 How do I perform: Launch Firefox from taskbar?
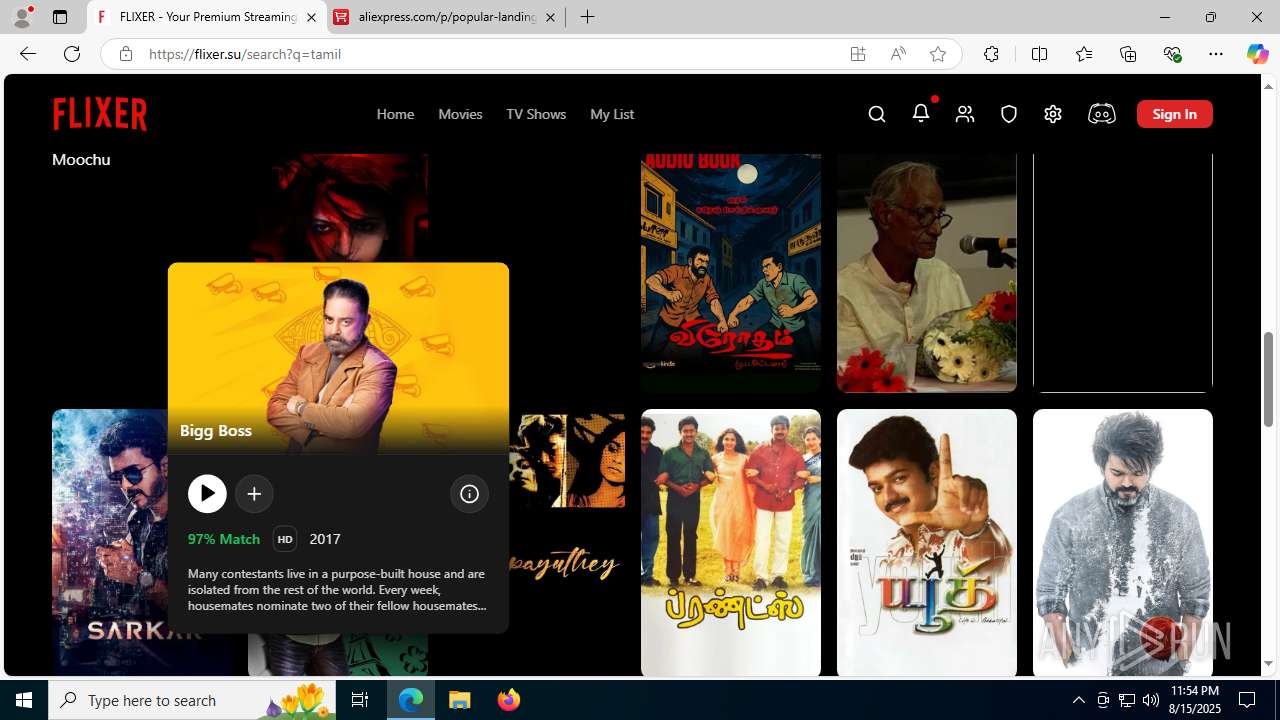tap(509, 700)
